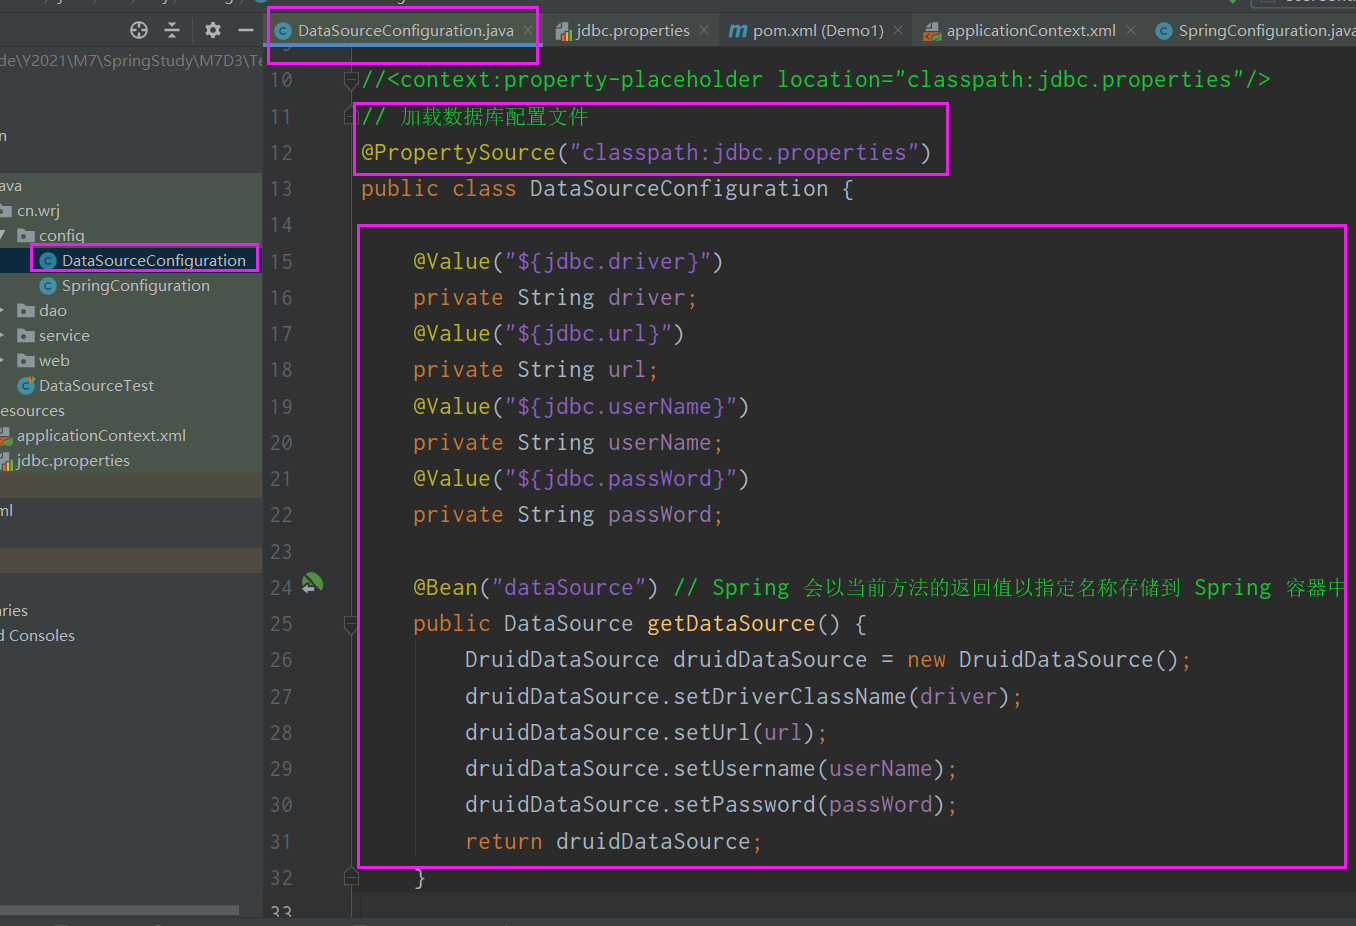Click line number 24 in the gutter
1356x926 pixels.
click(x=281, y=588)
